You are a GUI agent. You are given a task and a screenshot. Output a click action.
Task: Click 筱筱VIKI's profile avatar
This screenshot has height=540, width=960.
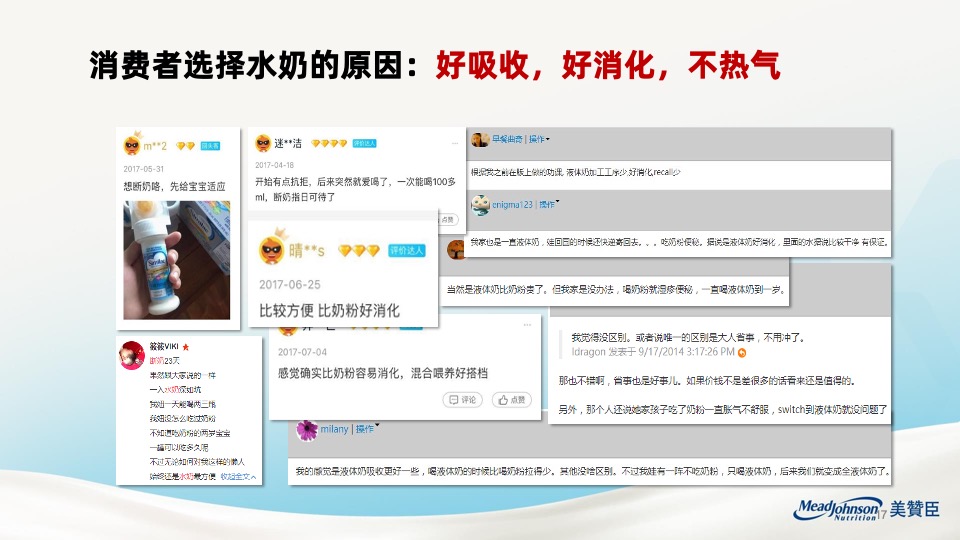pyautogui.click(x=132, y=356)
